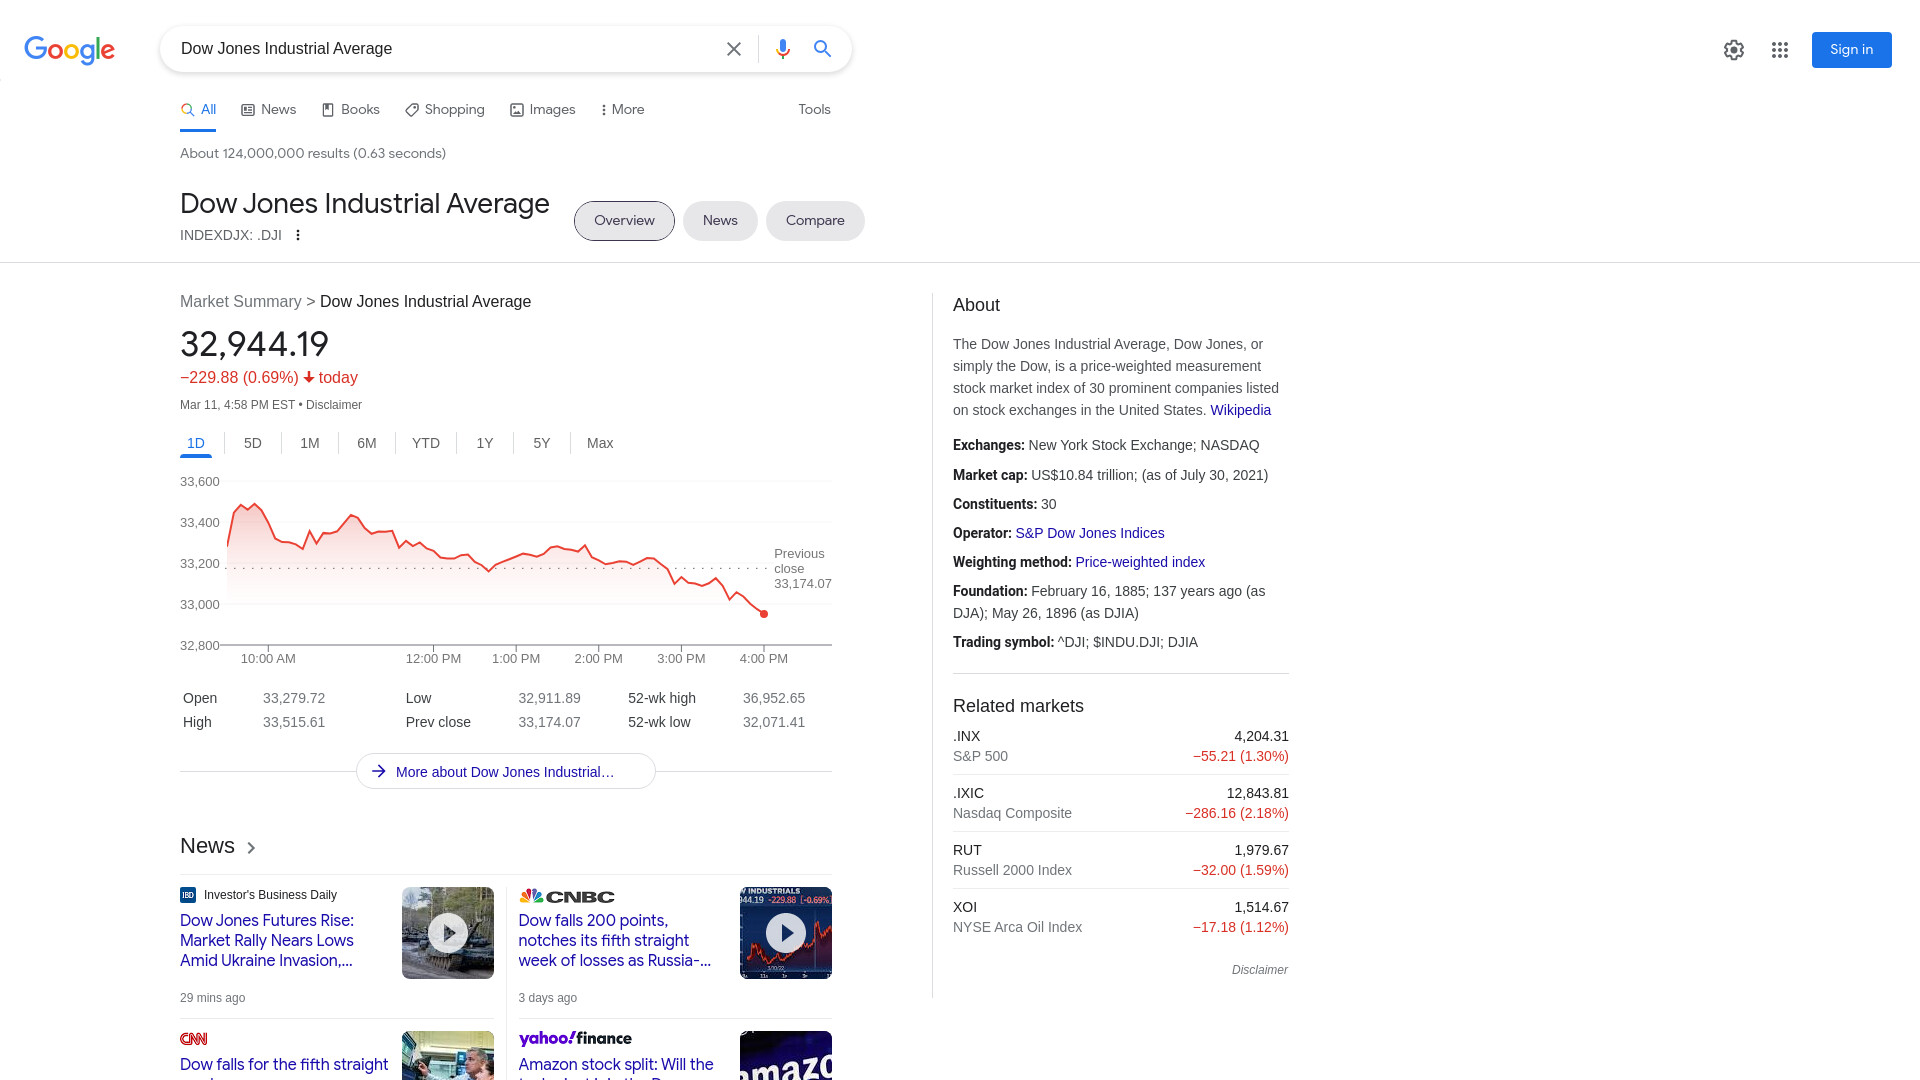Open options menu next to INDEXDJX: .DJI

point(298,235)
